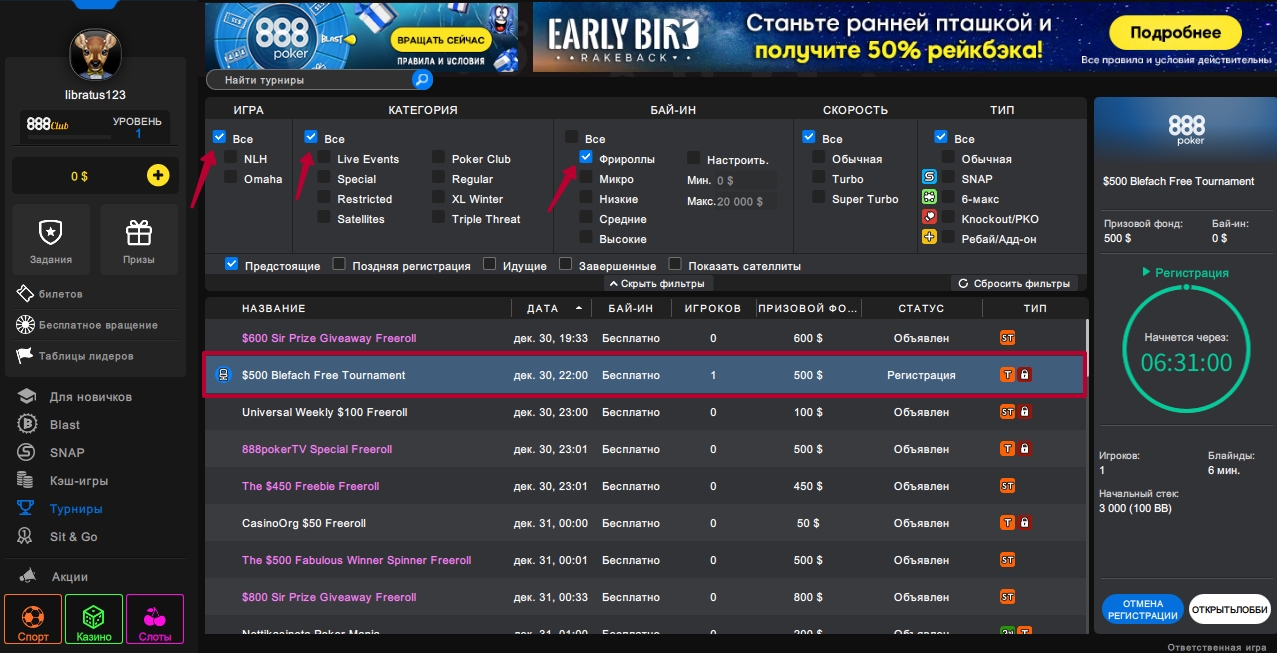Click ВРАЩАТЬ СЕЙЧАС on 888poker banner
The width and height of the screenshot is (1277, 653).
click(x=440, y=41)
